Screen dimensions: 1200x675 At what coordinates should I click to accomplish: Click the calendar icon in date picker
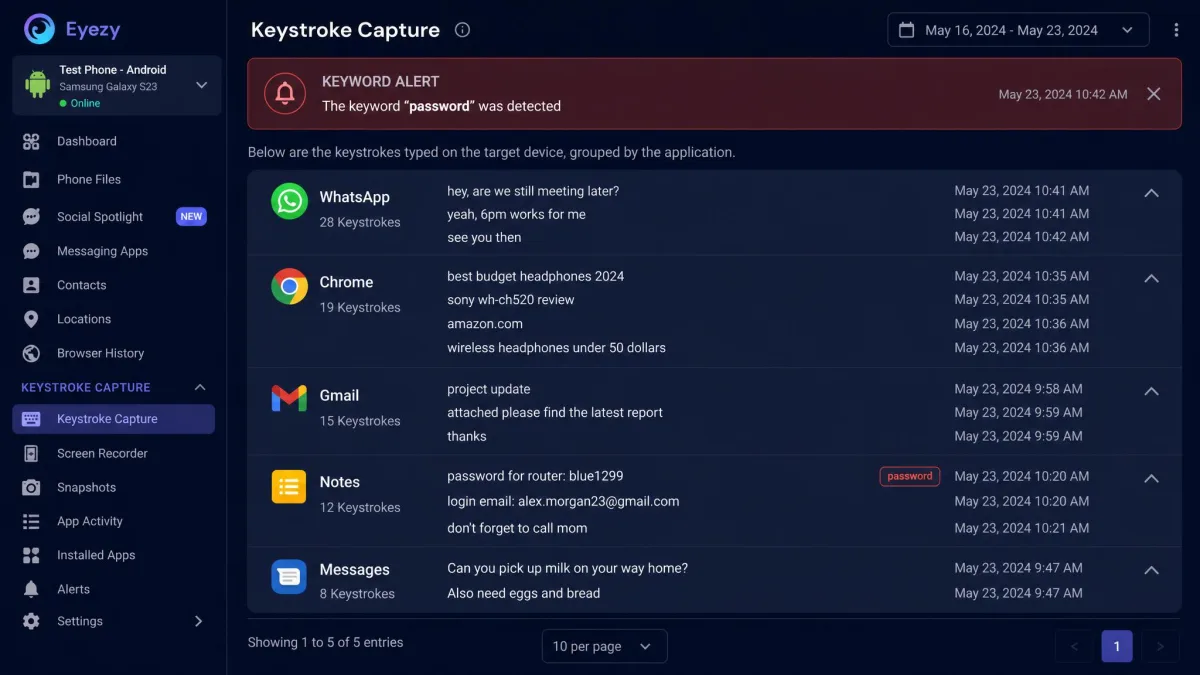point(906,30)
